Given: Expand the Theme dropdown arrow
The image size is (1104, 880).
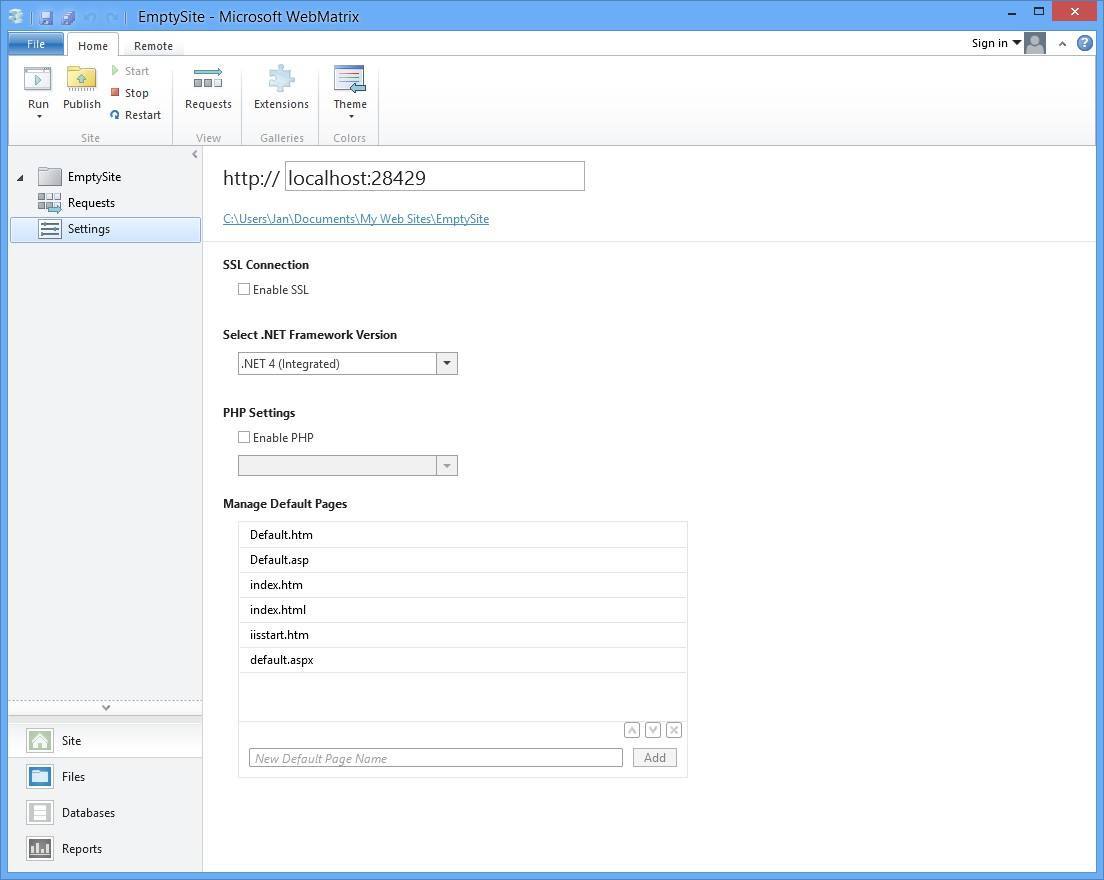Looking at the screenshot, I should click(351, 117).
